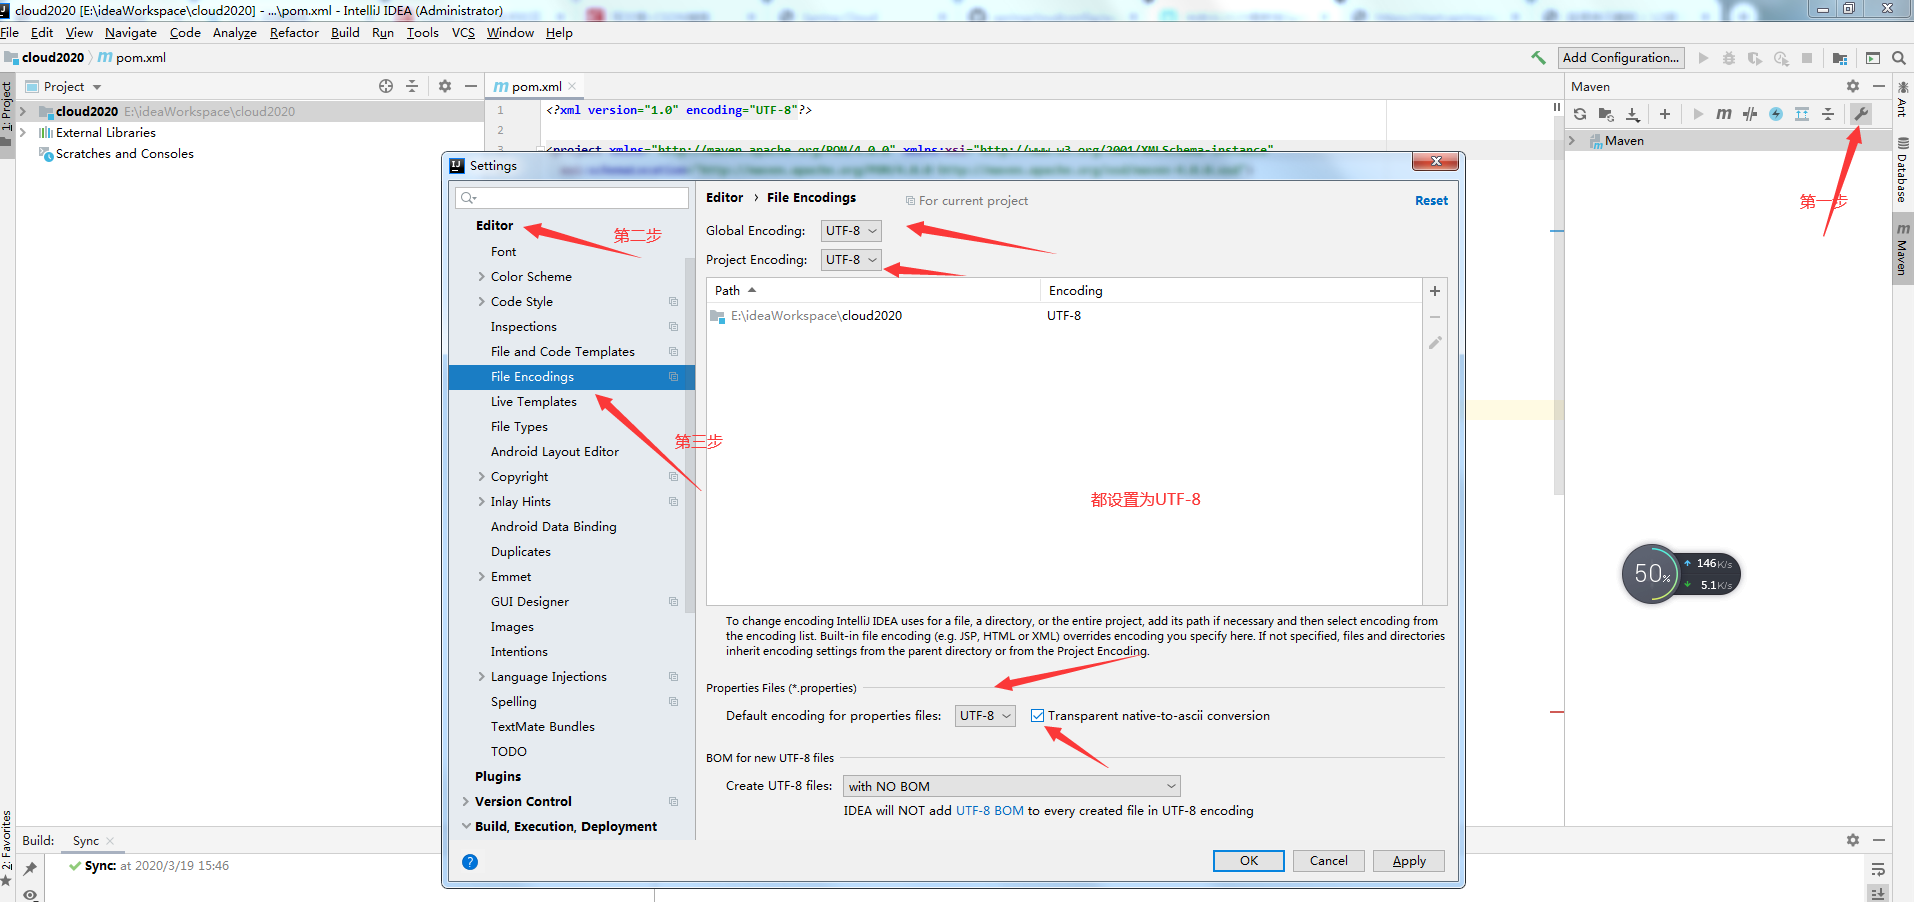The image size is (1914, 902).
Task: Click Generate Sources and Update Folders icon
Action: click(1606, 114)
